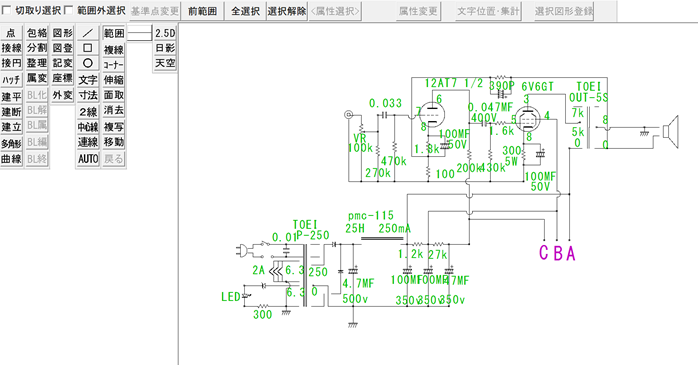Select the 連線 continuous line tool
698x365 pixels.
[88, 142]
